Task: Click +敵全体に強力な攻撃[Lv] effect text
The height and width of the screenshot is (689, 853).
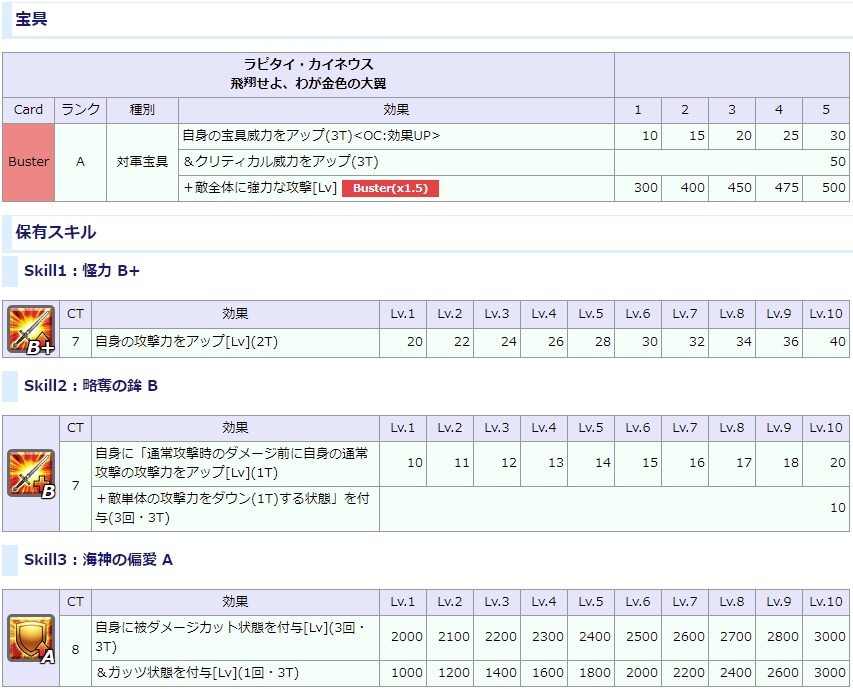Action: coord(260,188)
